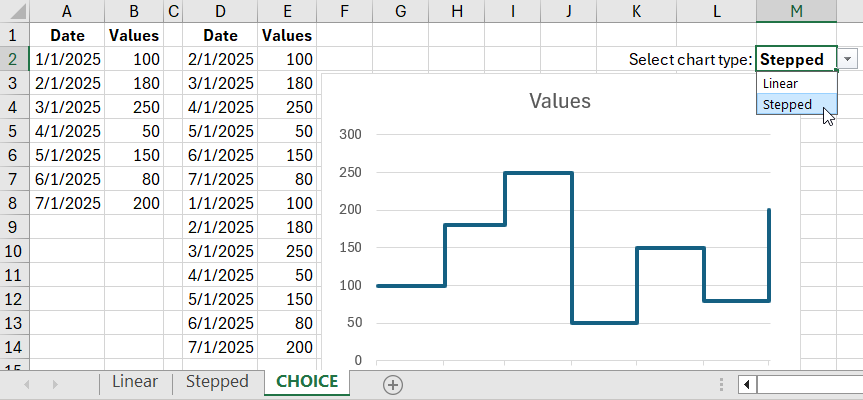Click the previous sheet navigation arrow
863x400 pixels.
[26, 384]
